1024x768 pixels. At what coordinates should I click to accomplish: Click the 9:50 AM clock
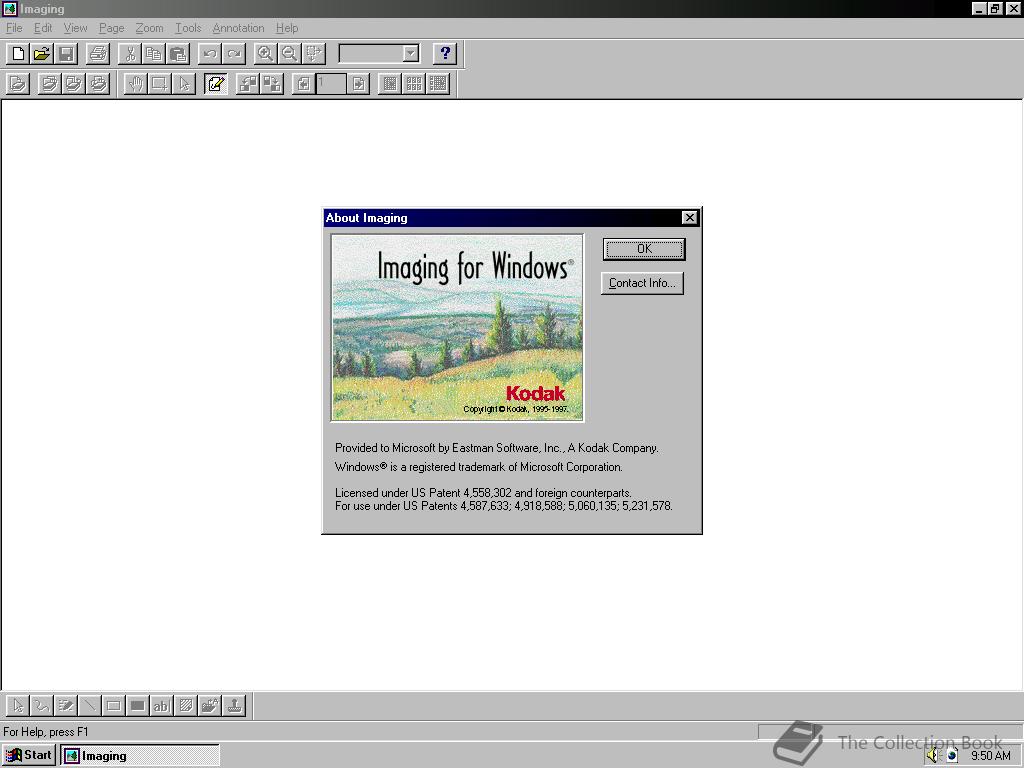pos(991,756)
